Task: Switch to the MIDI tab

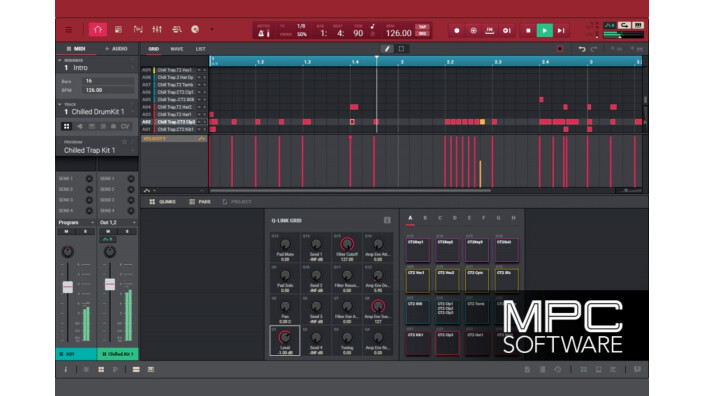Action: [x=76, y=48]
